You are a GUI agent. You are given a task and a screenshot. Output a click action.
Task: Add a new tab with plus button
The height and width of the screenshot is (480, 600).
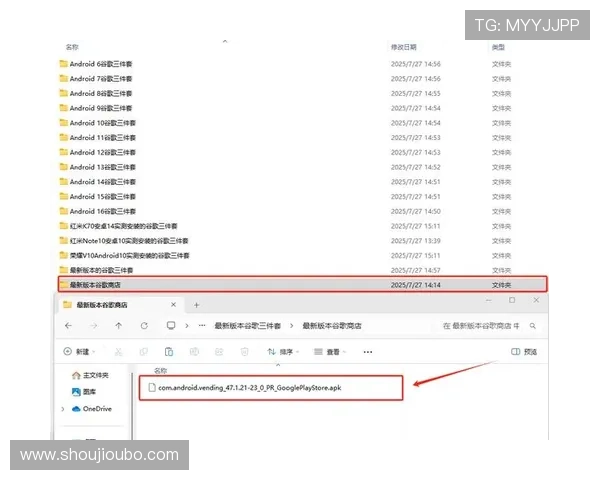click(196, 305)
